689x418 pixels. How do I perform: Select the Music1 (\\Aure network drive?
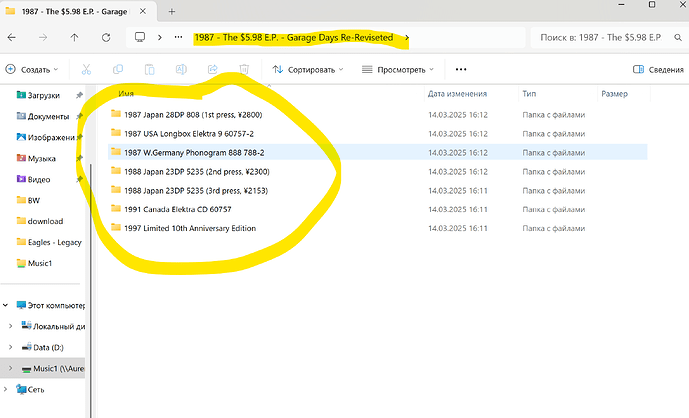(53, 368)
